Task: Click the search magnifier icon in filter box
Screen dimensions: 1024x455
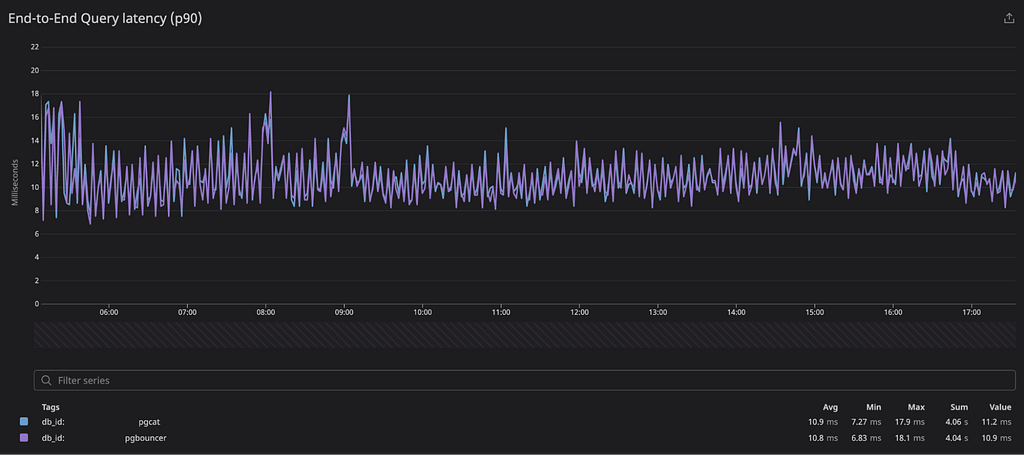Action: (x=46, y=380)
